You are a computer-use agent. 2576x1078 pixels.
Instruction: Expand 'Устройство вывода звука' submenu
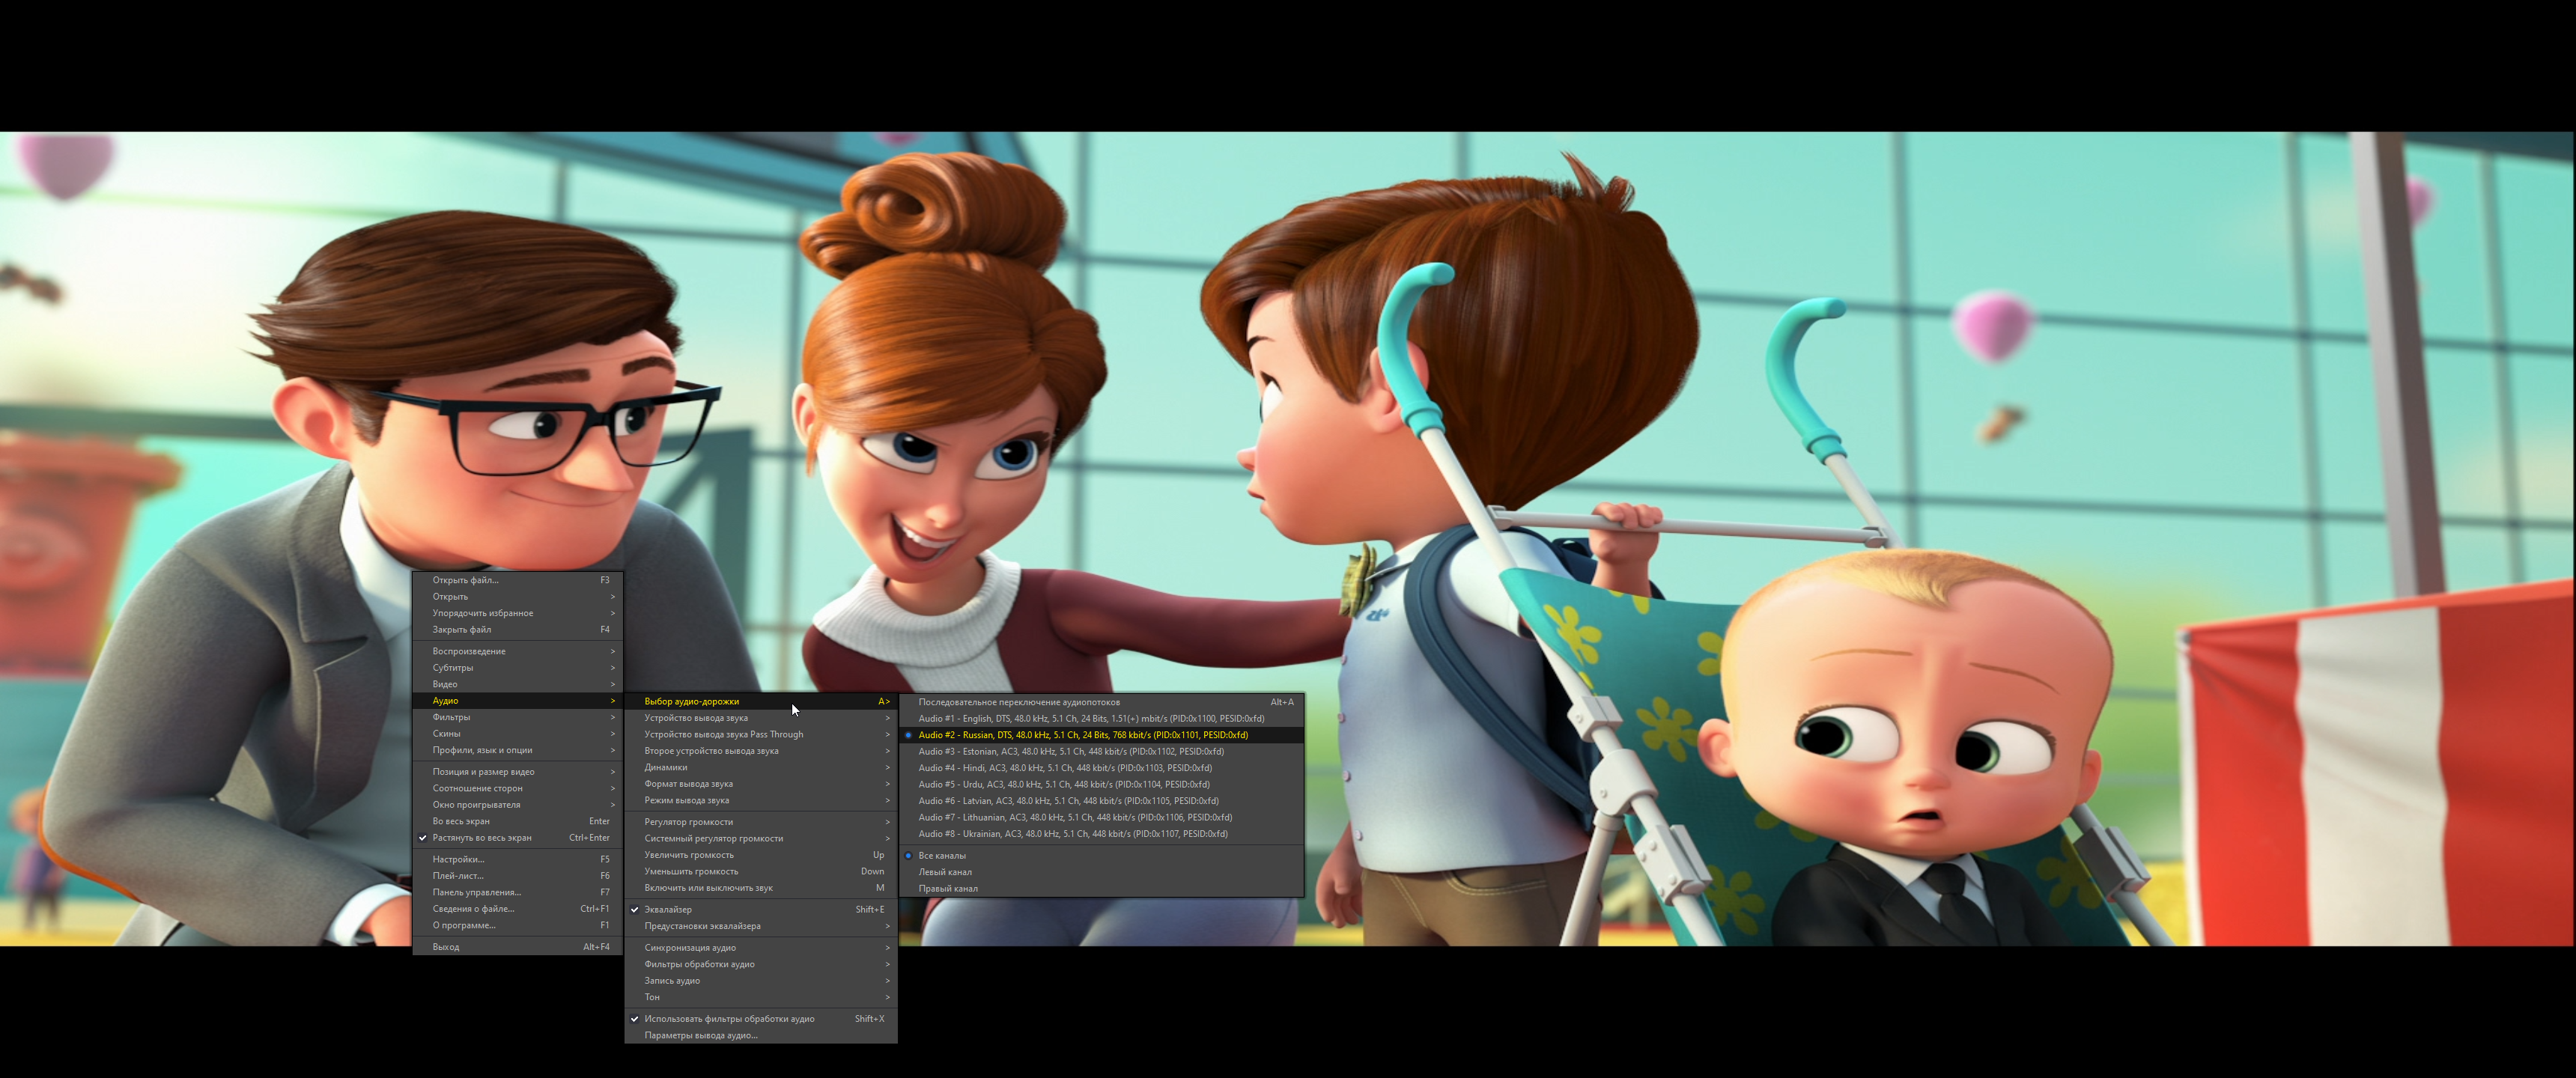696,718
